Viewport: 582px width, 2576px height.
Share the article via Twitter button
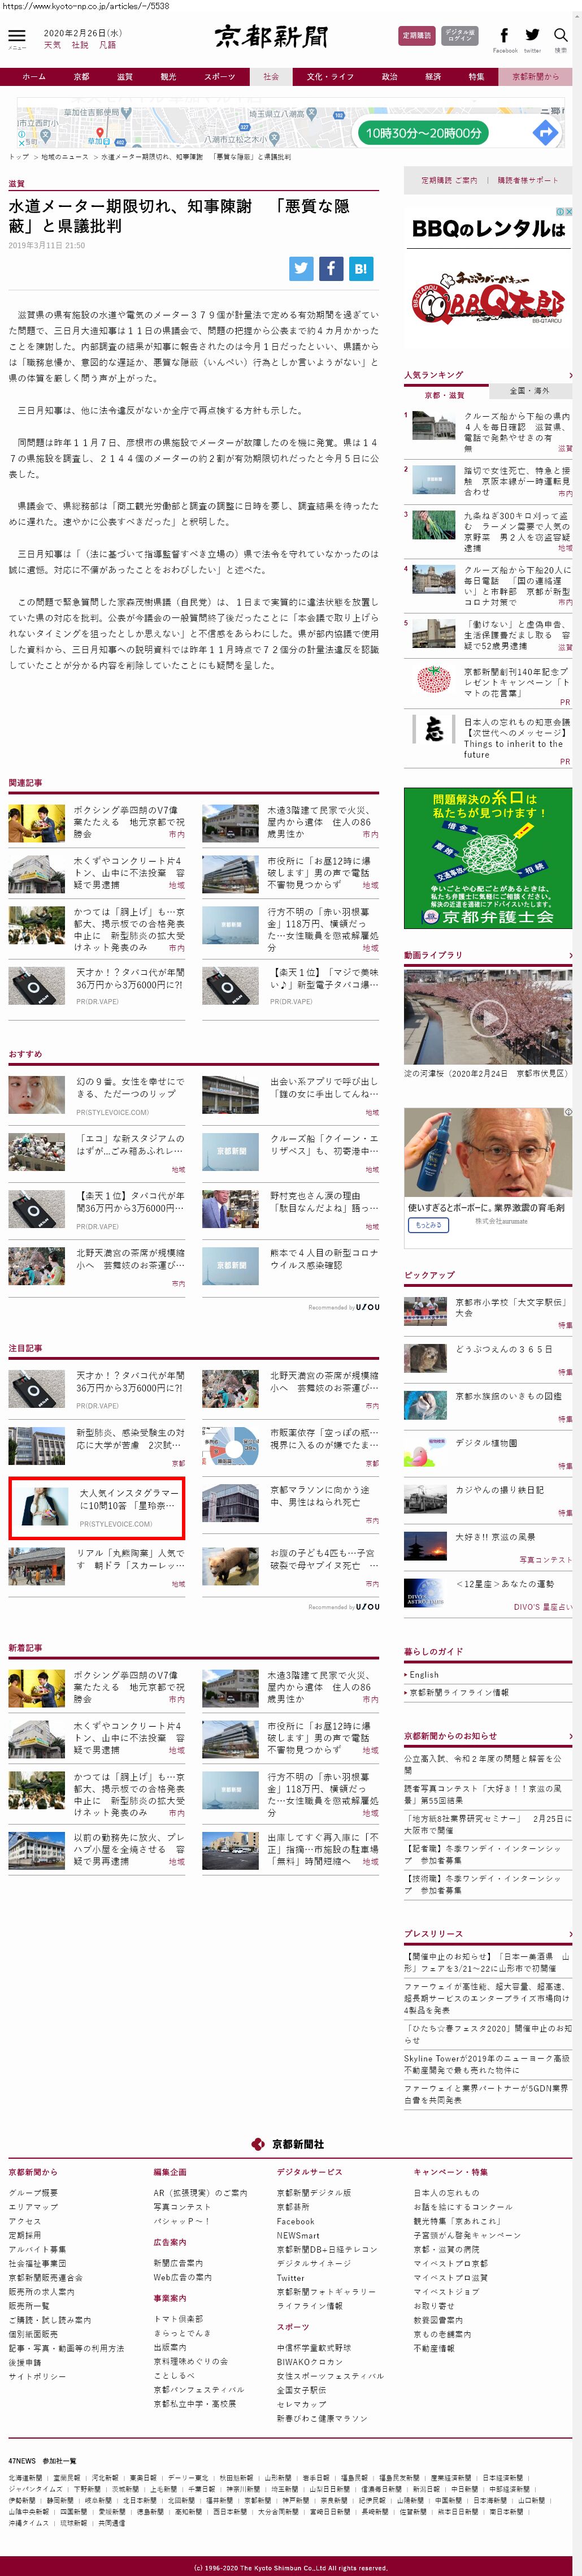pos(301,268)
